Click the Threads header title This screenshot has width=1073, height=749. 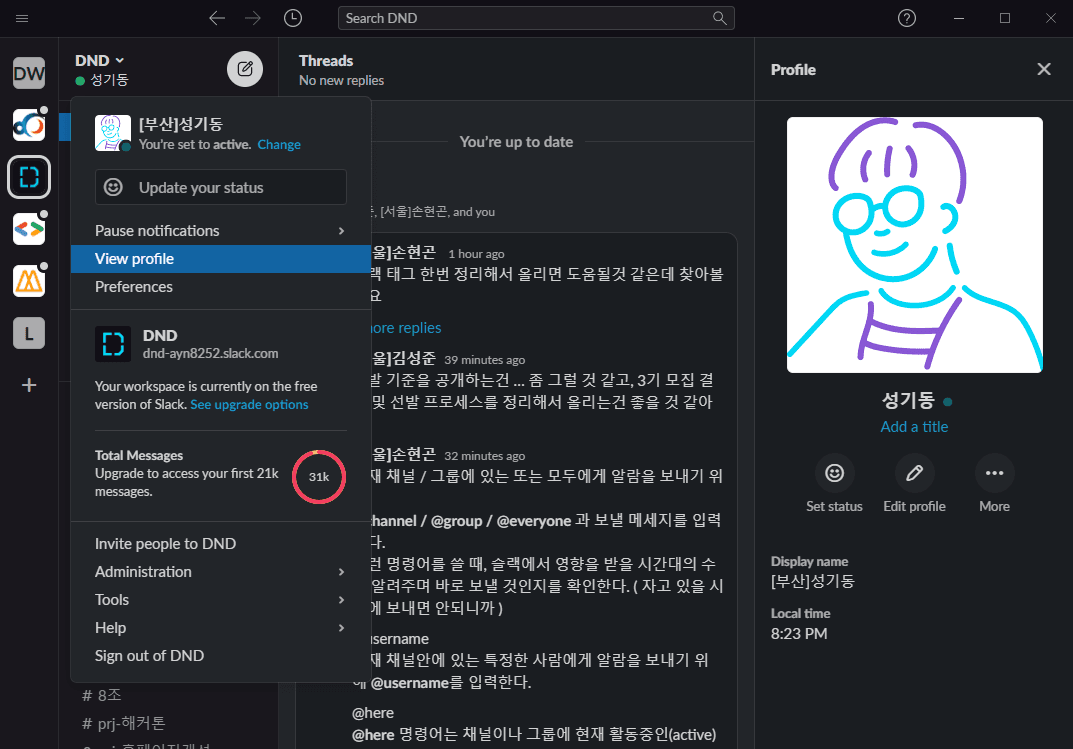(326, 61)
